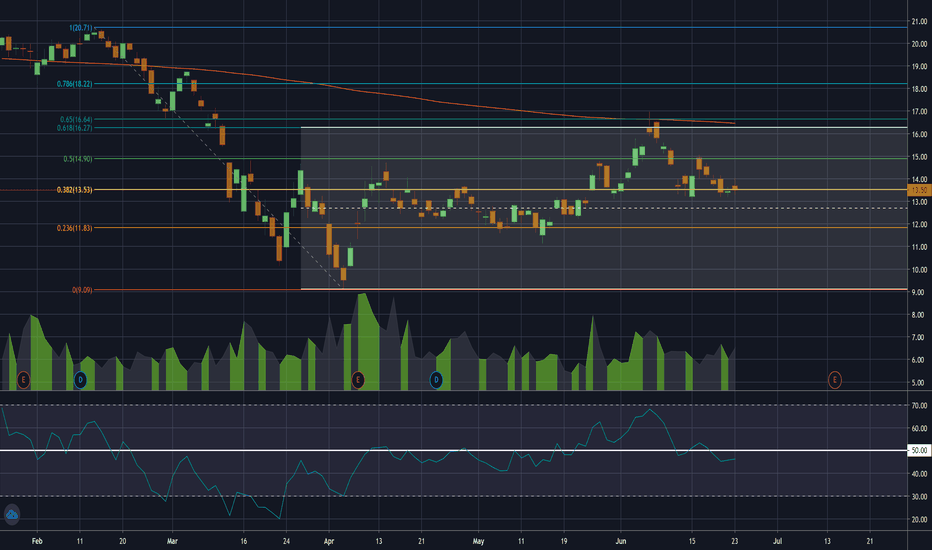Click the Jun label on time axis
Viewport: 932px width, 550px height.
[621, 541]
